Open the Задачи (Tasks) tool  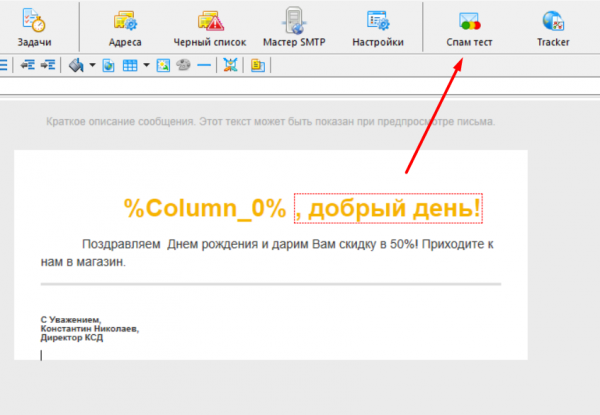point(34,28)
